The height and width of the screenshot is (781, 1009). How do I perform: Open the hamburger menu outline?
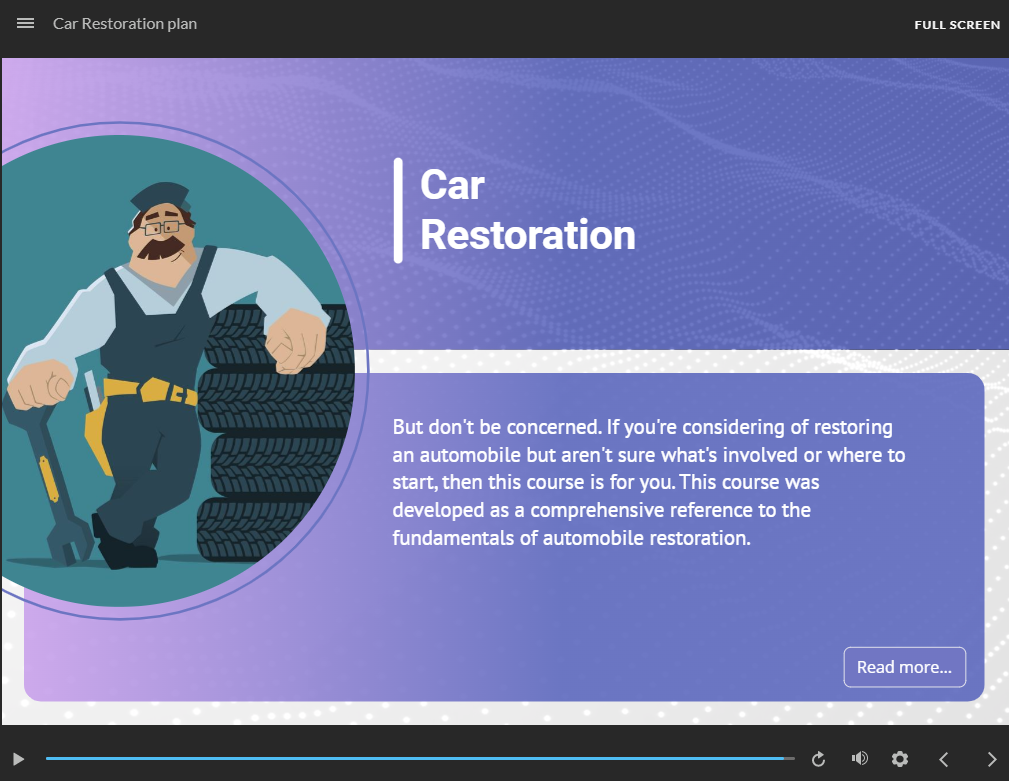click(25, 23)
